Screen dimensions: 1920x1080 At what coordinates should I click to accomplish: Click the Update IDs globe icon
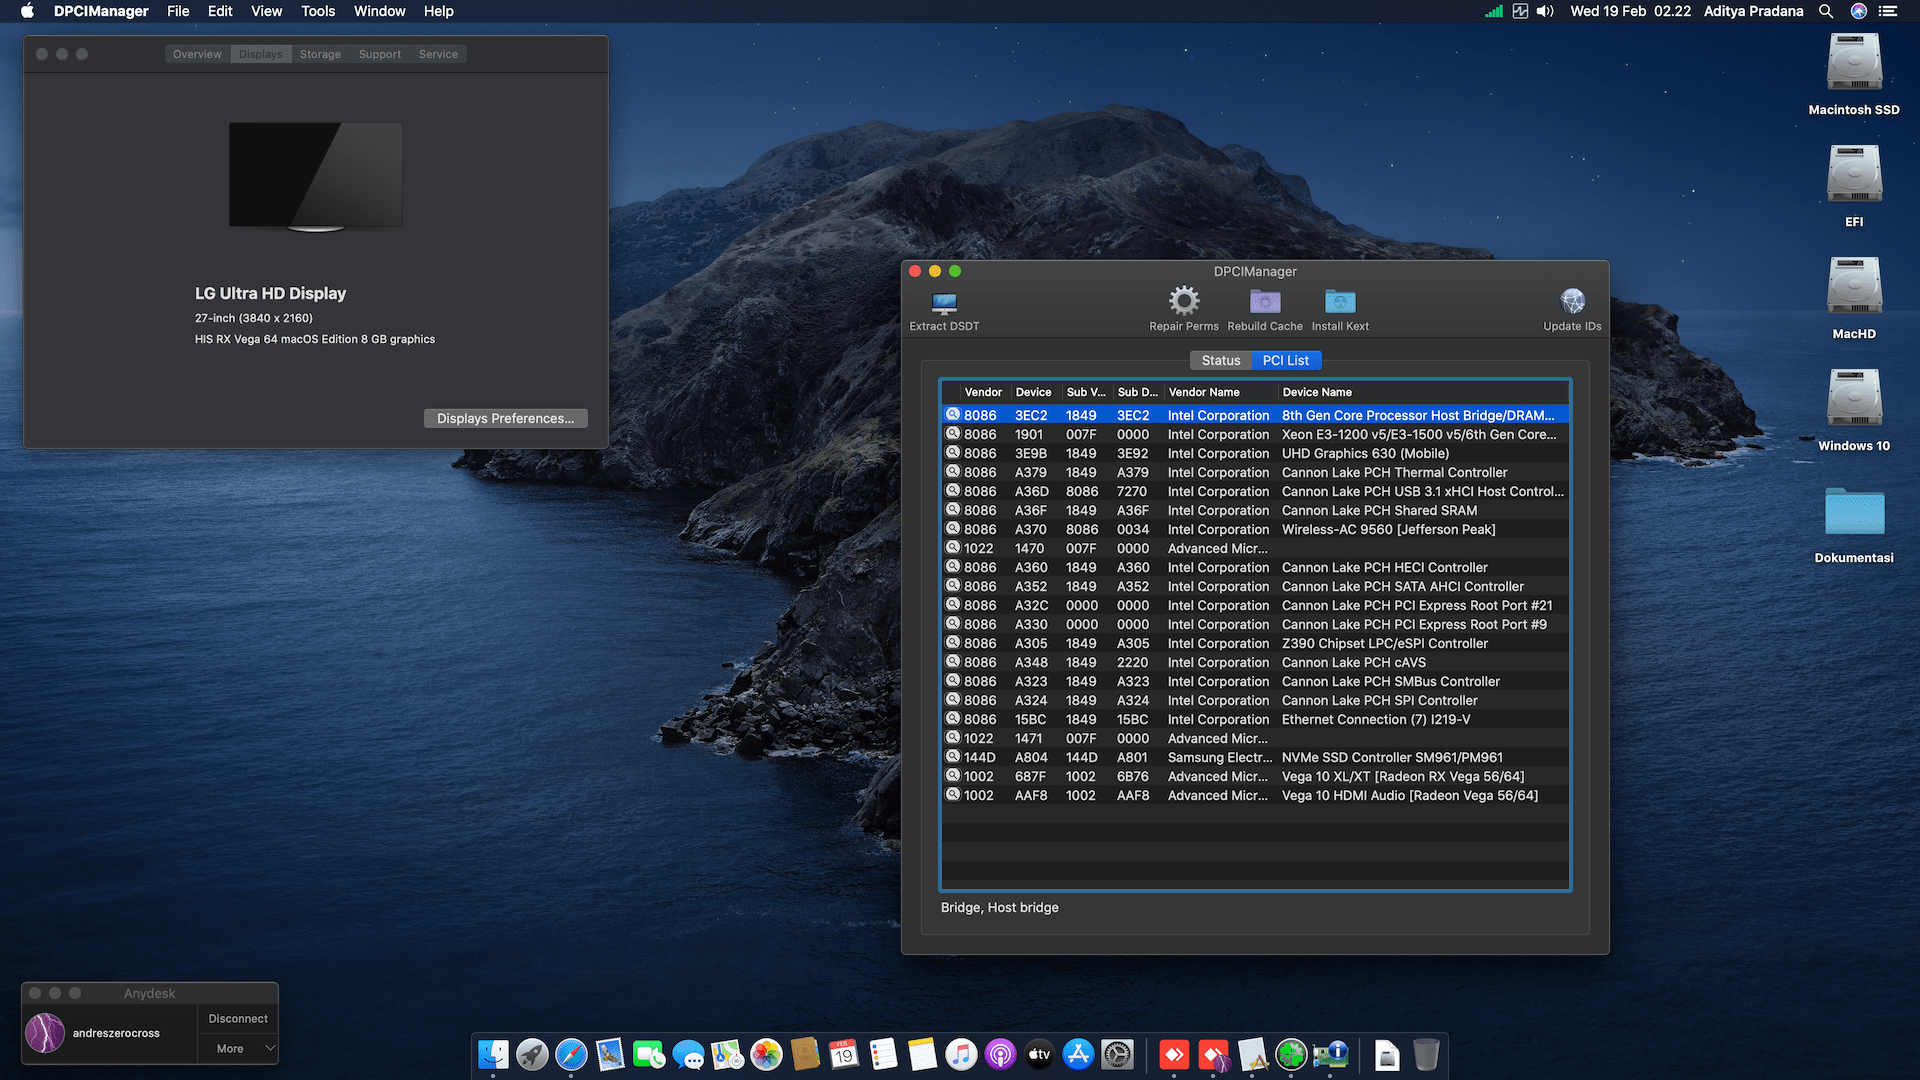pyautogui.click(x=1572, y=301)
